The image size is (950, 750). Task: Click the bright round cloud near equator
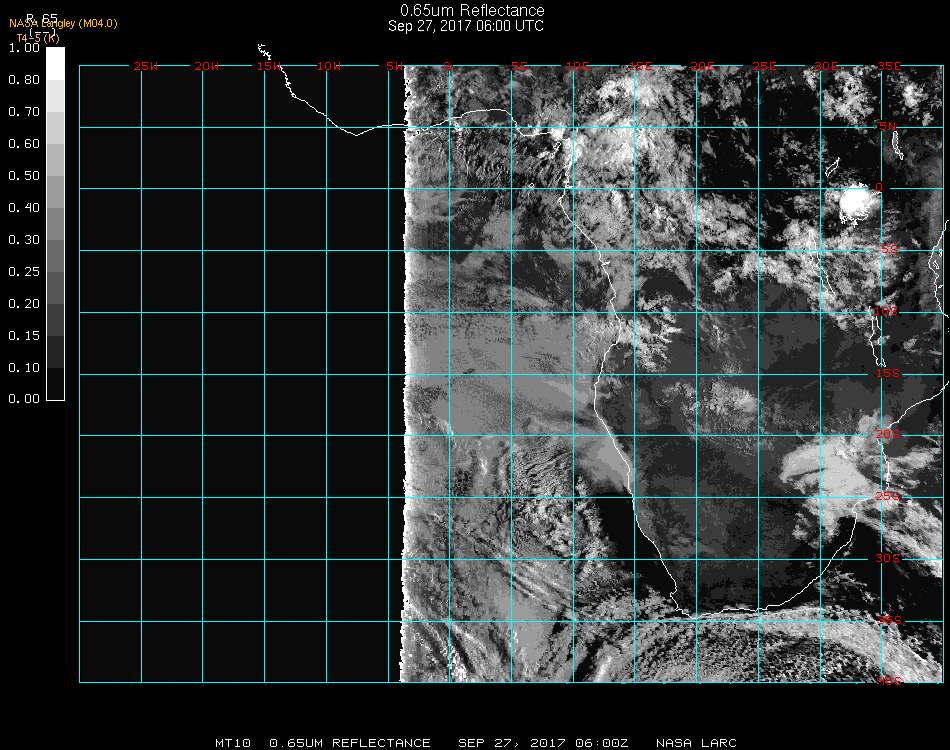(x=856, y=203)
